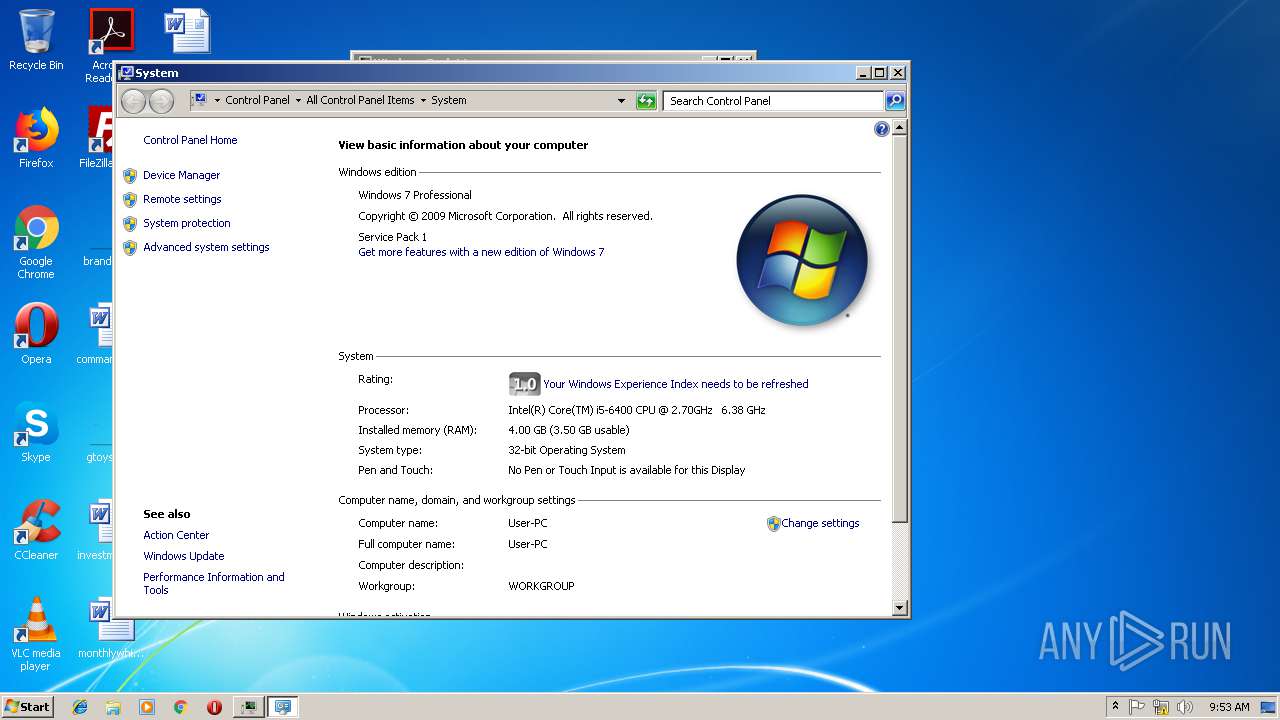This screenshot has height=720, width=1280.
Task: Click the Action Center flag tray icon
Action: pyautogui.click(x=1137, y=707)
